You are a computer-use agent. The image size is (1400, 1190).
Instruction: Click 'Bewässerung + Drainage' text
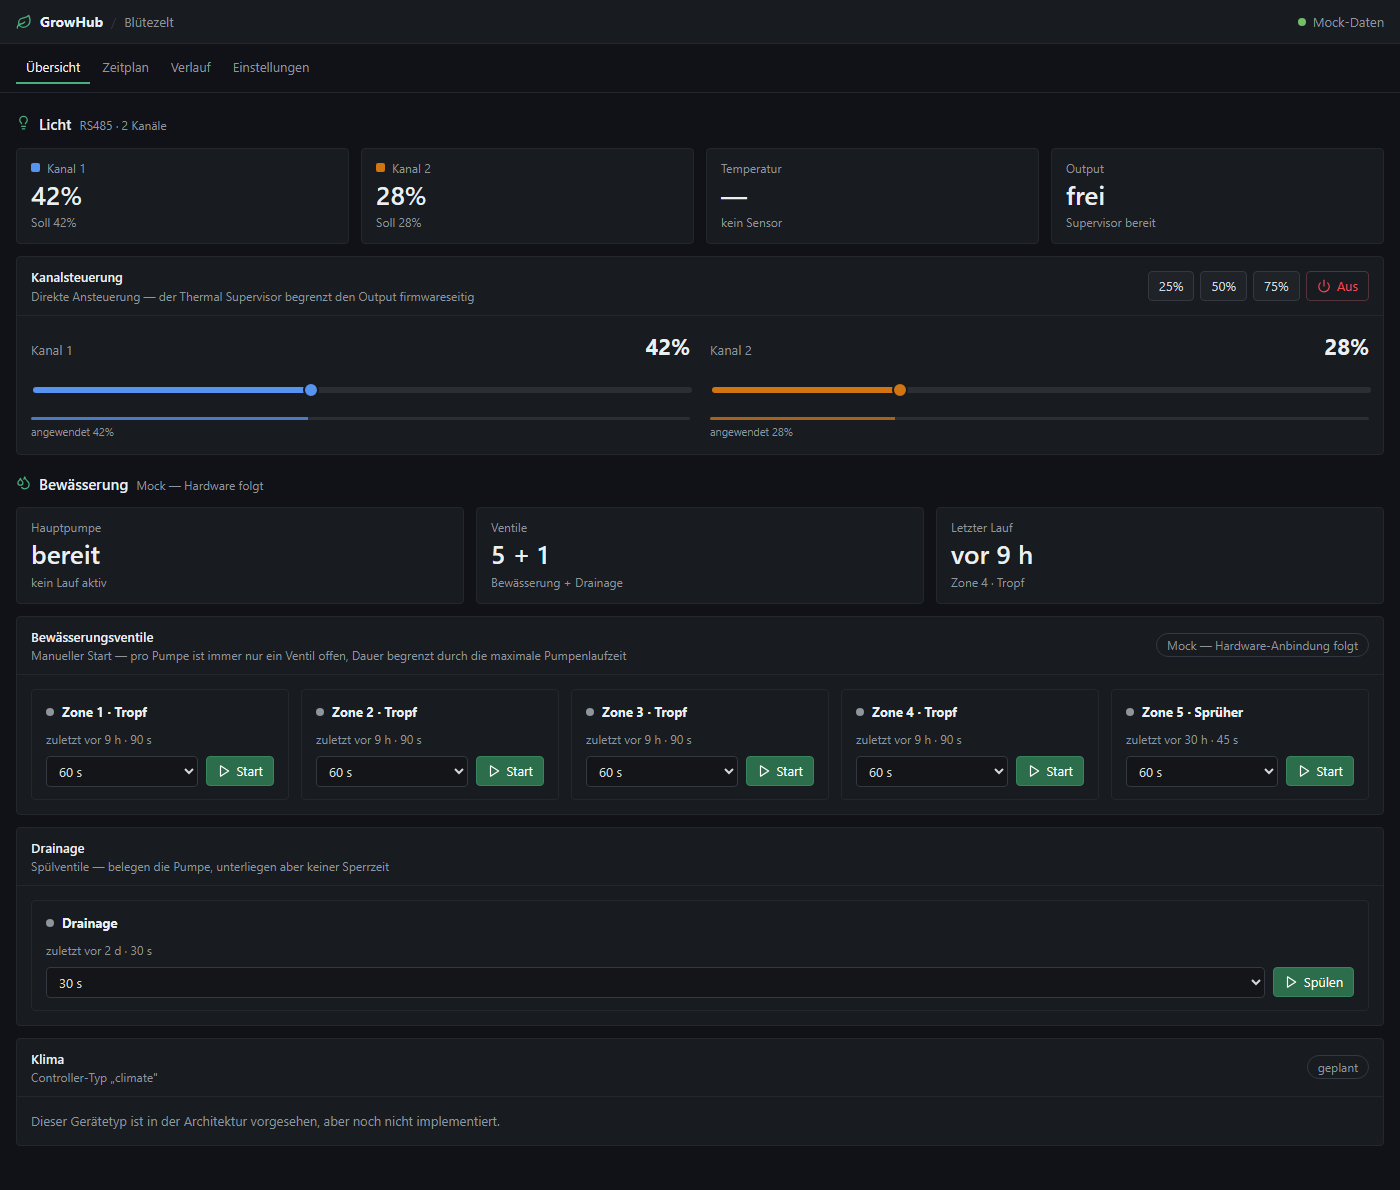pos(556,583)
